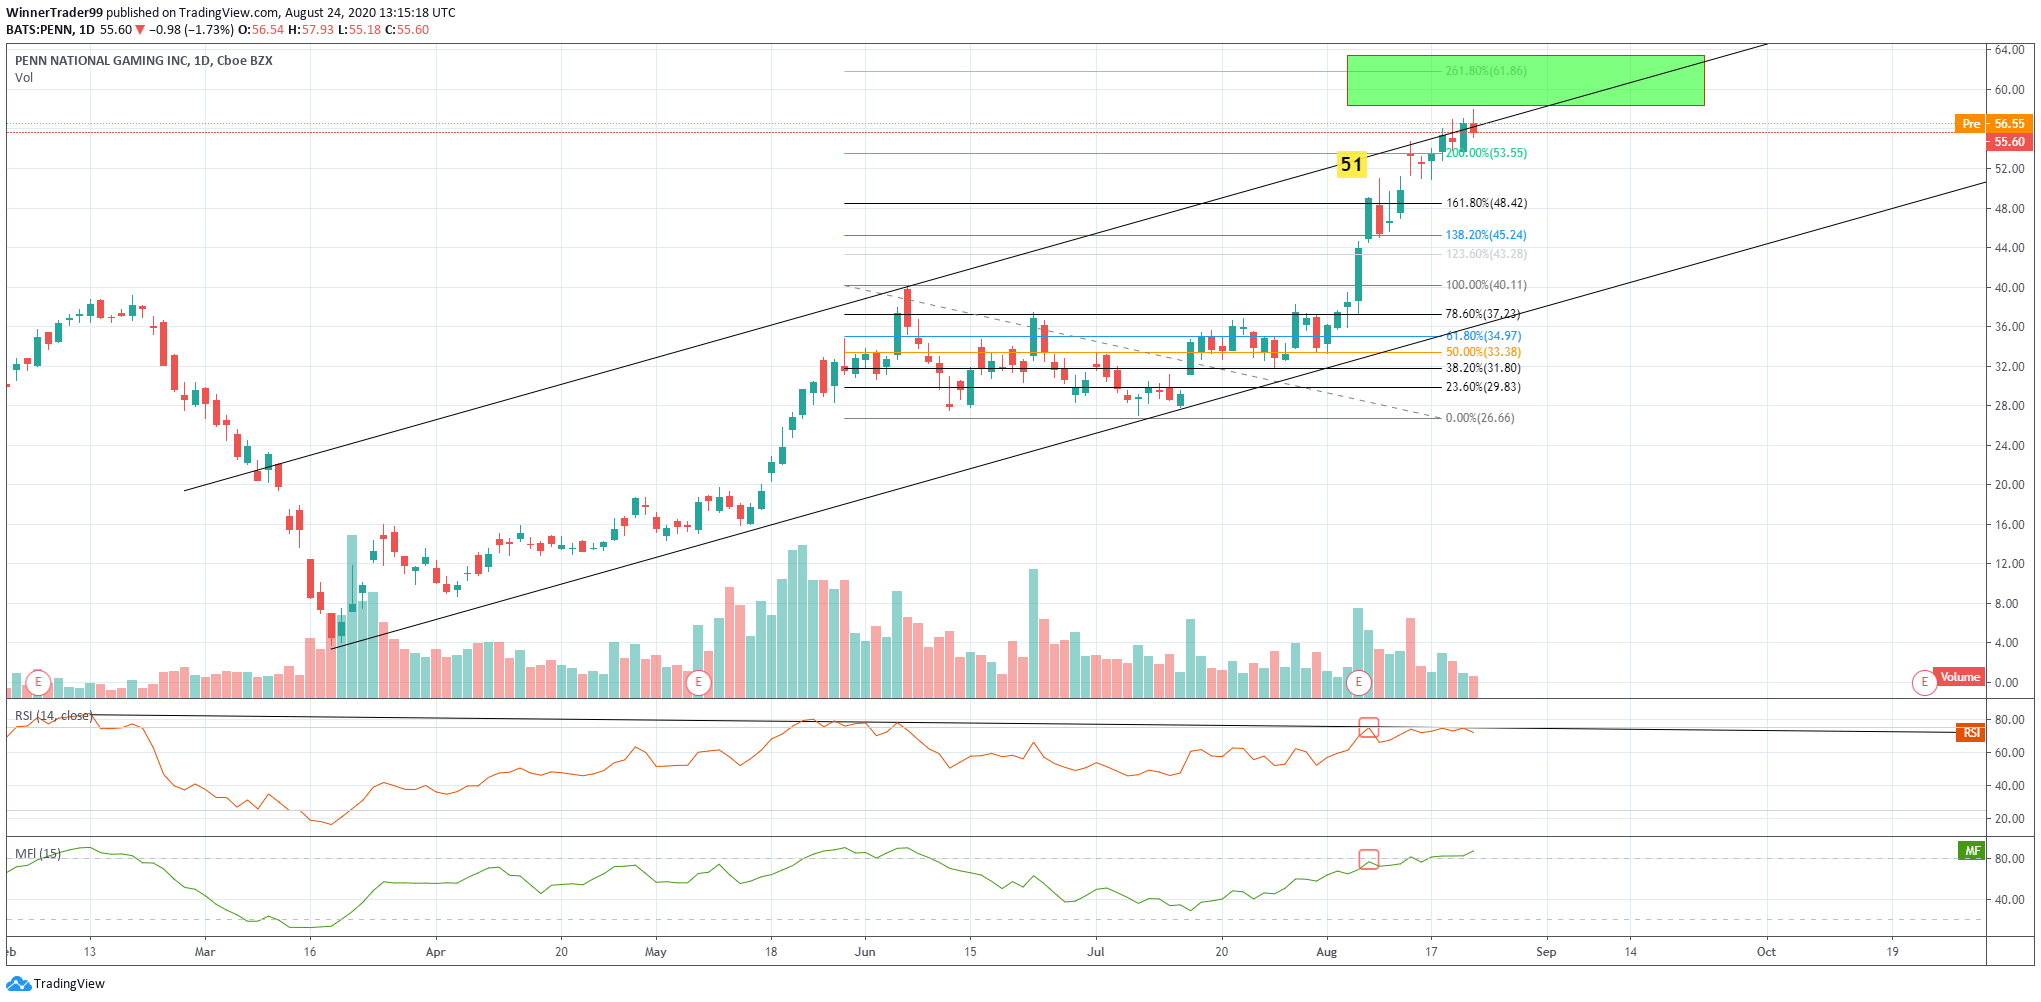
Task: Click the Vol indicator label under title
Action: [x=24, y=78]
